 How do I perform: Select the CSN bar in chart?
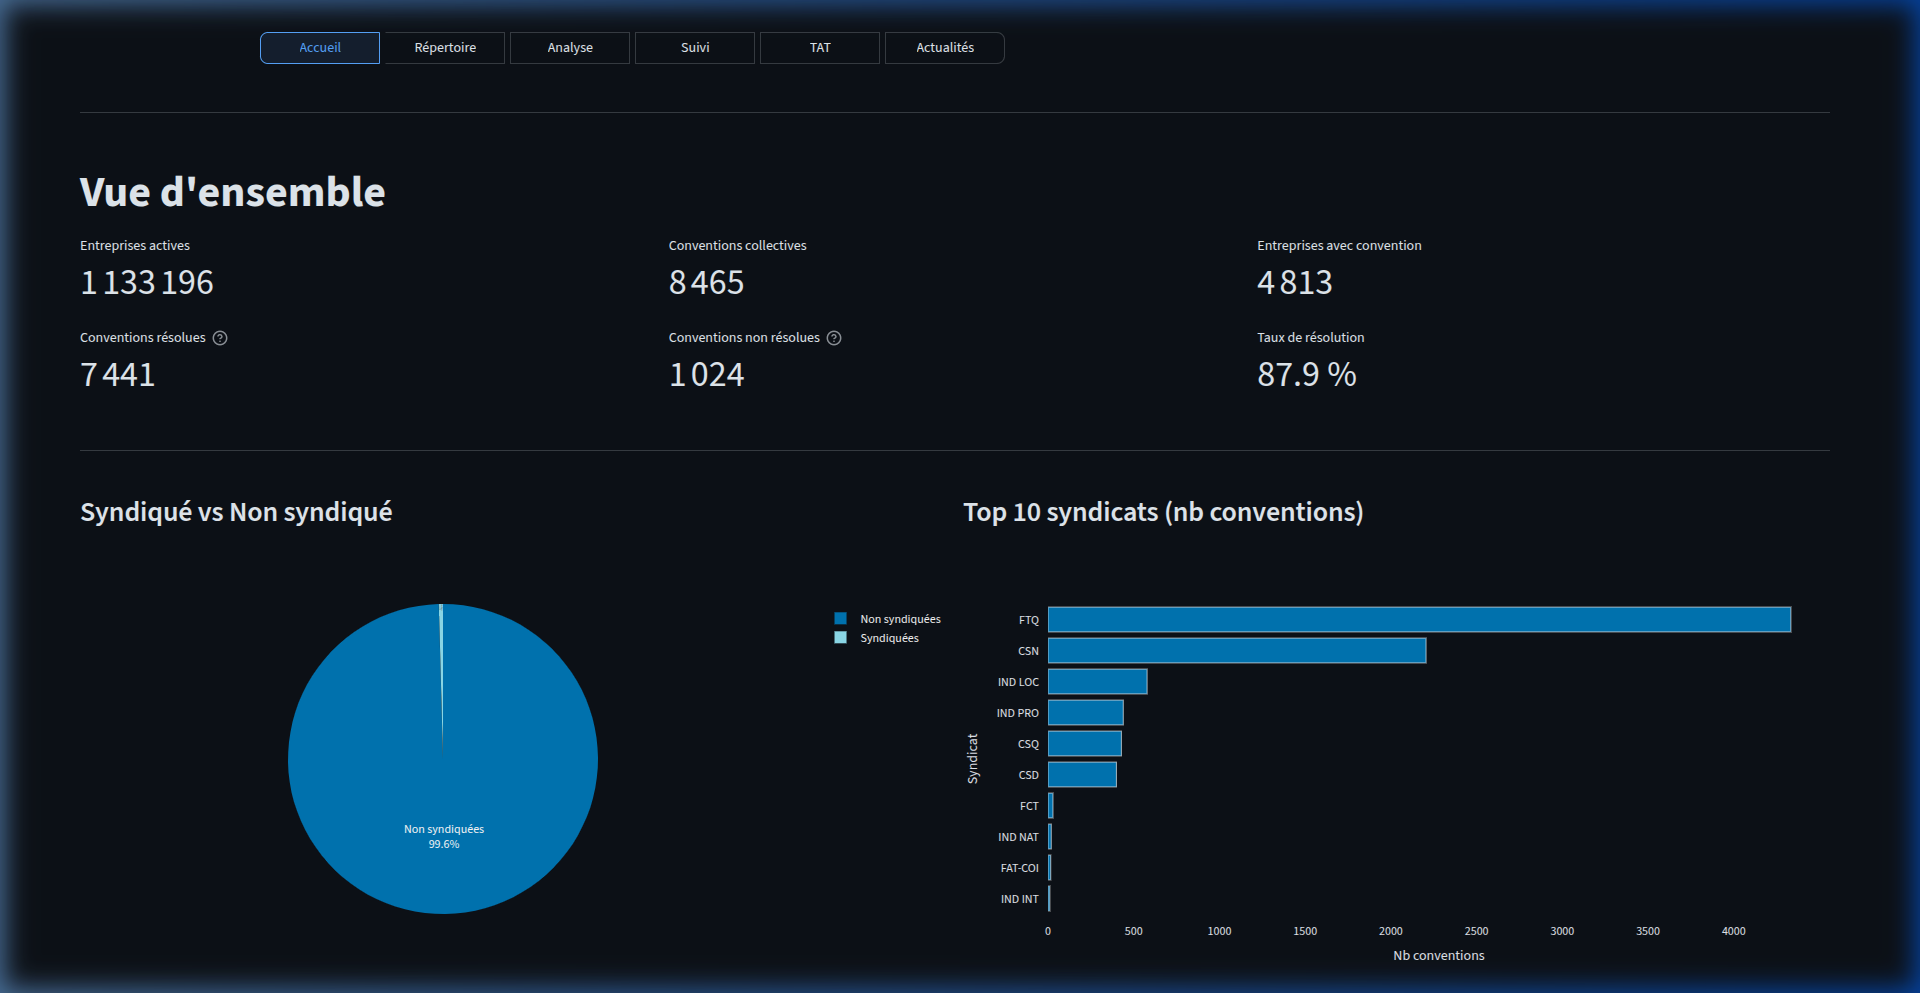tap(1236, 651)
